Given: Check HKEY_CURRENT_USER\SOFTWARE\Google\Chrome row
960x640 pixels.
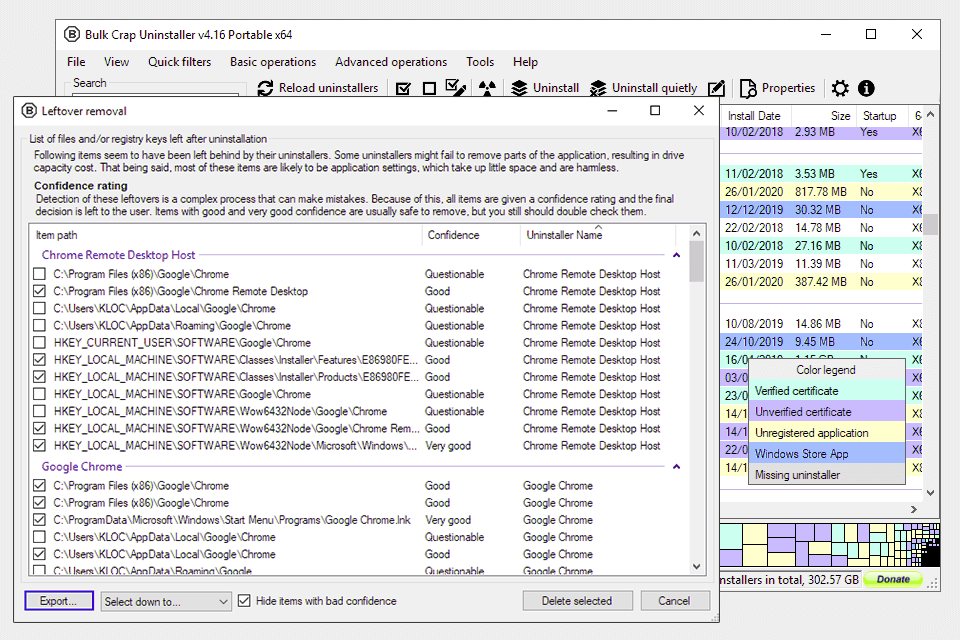Looking at the screenshot, I should pyautogui.click(x=39, y=342).
